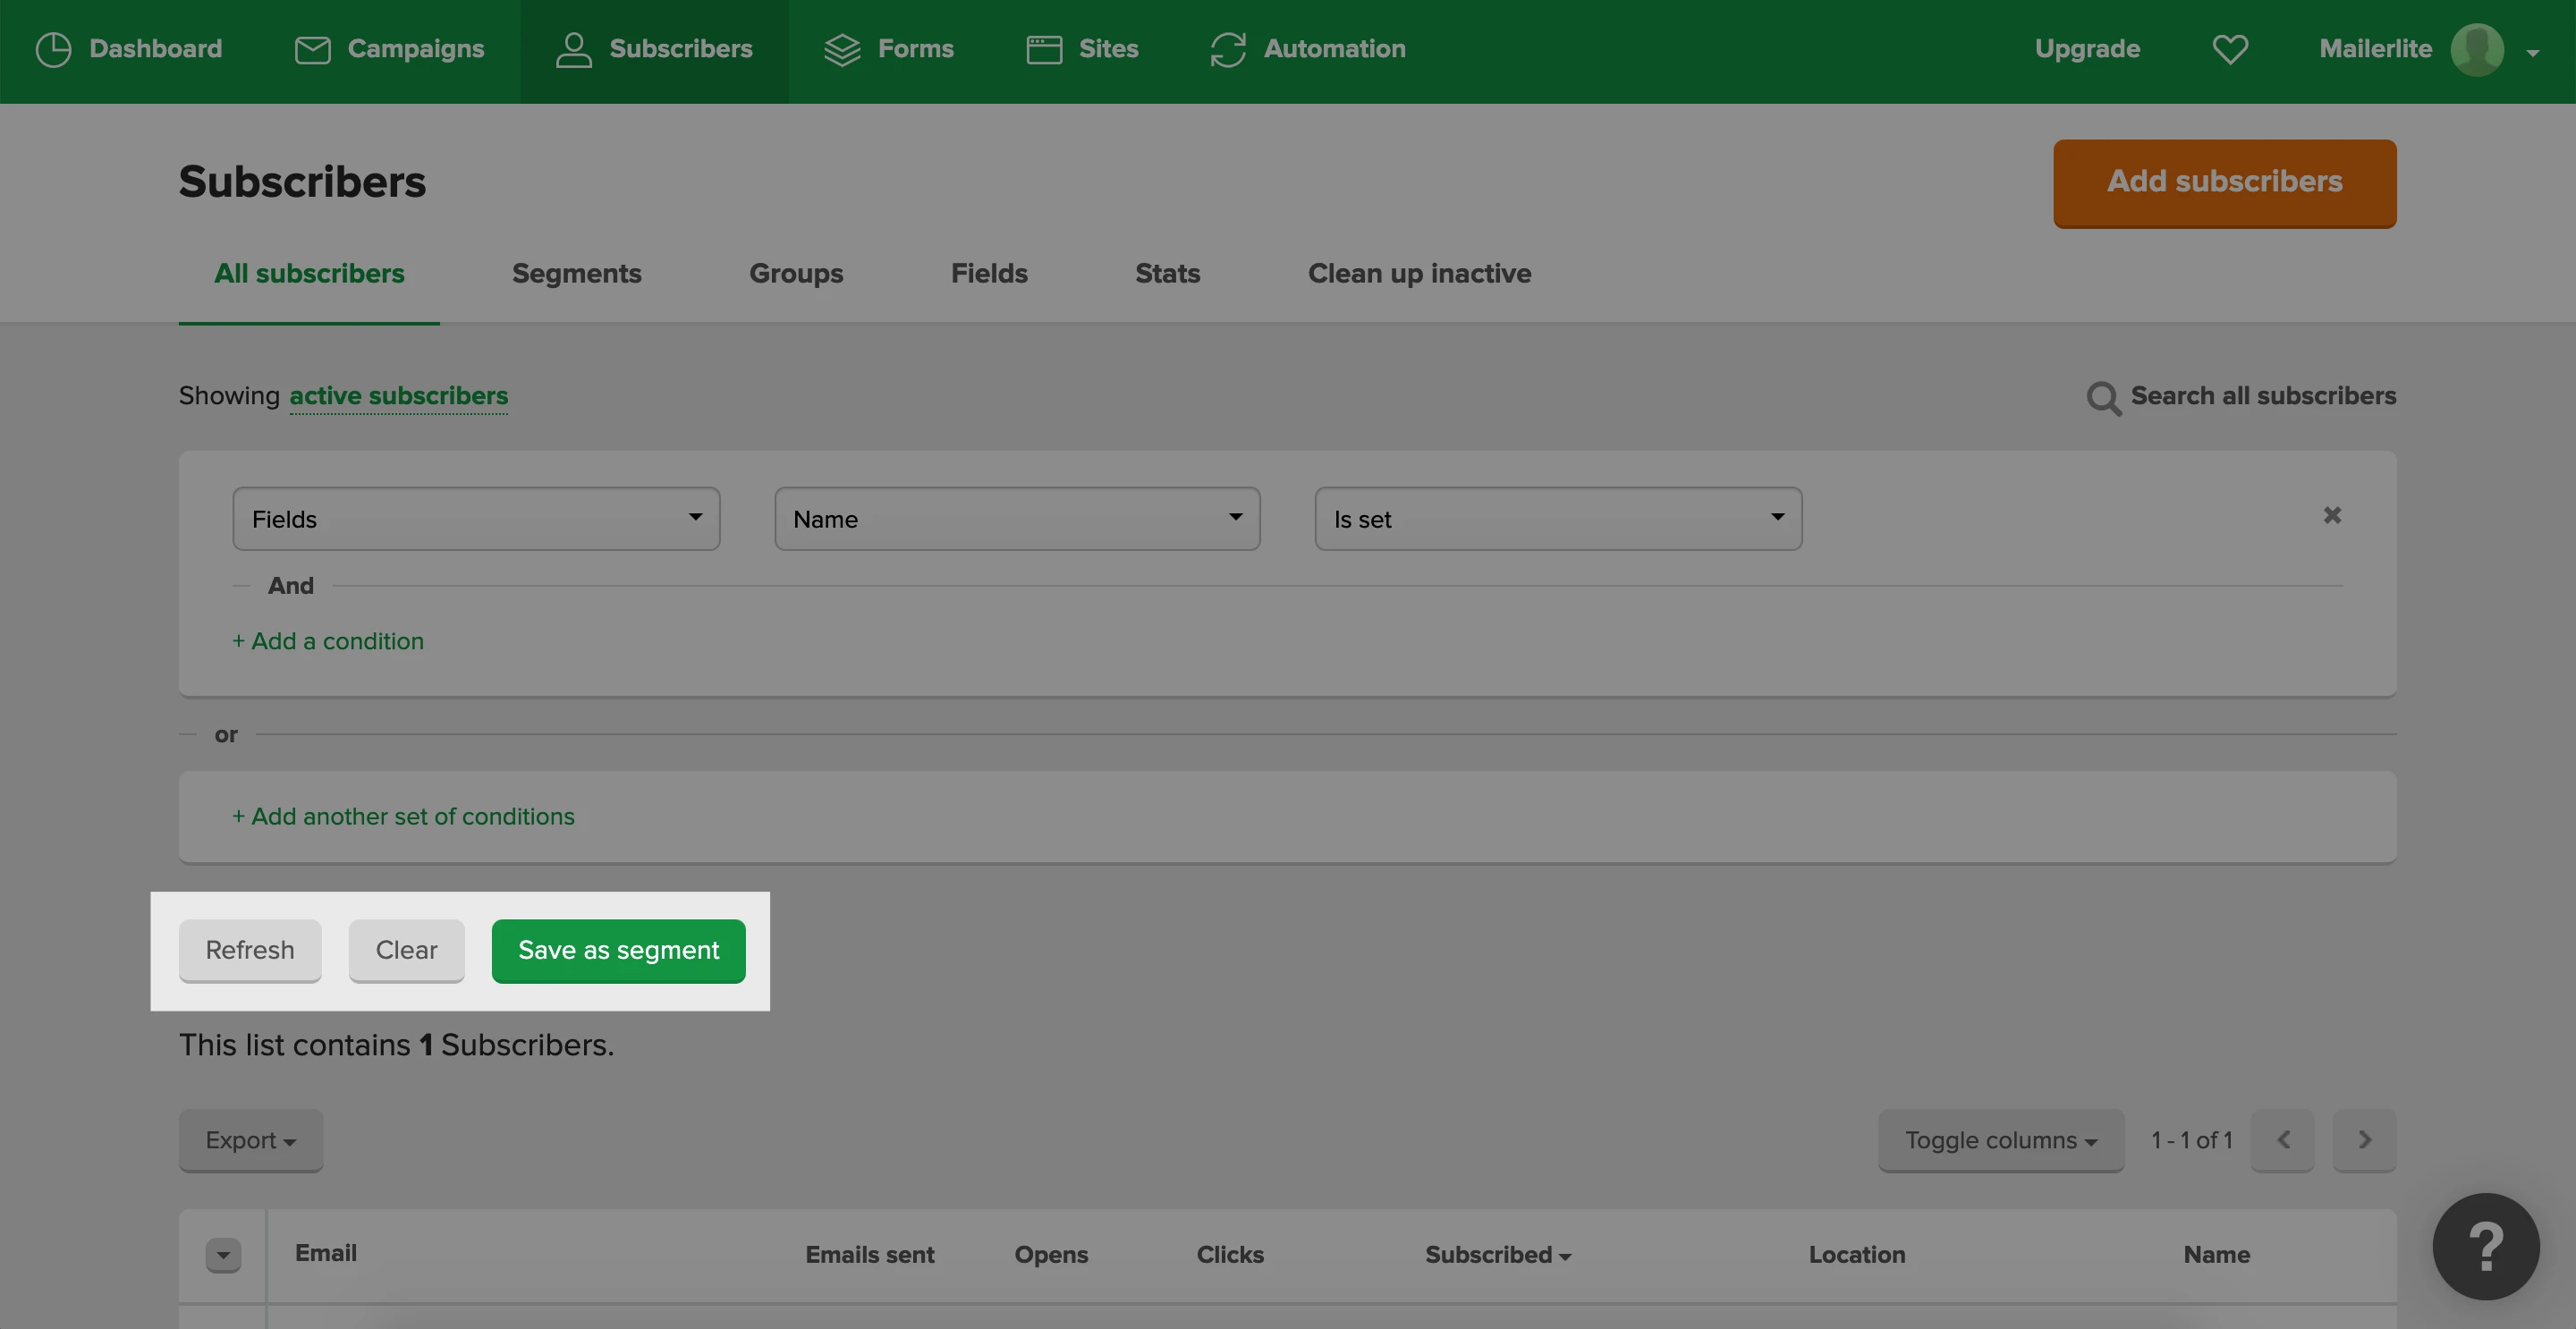Click Save as segment button
The image size is (2576, 1329).
coord(618,950)
